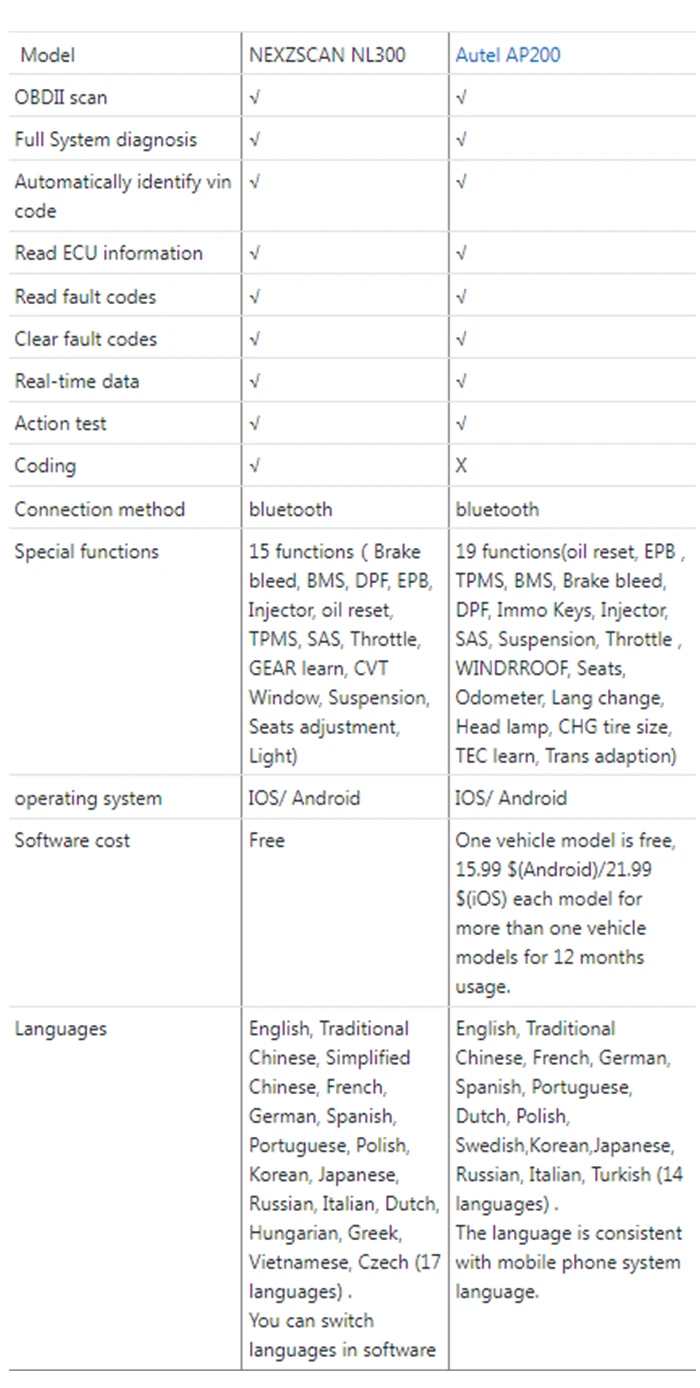Click the Model header cell
The height and width of the screenshot is (1388, 700).
(x=48, y=55)
